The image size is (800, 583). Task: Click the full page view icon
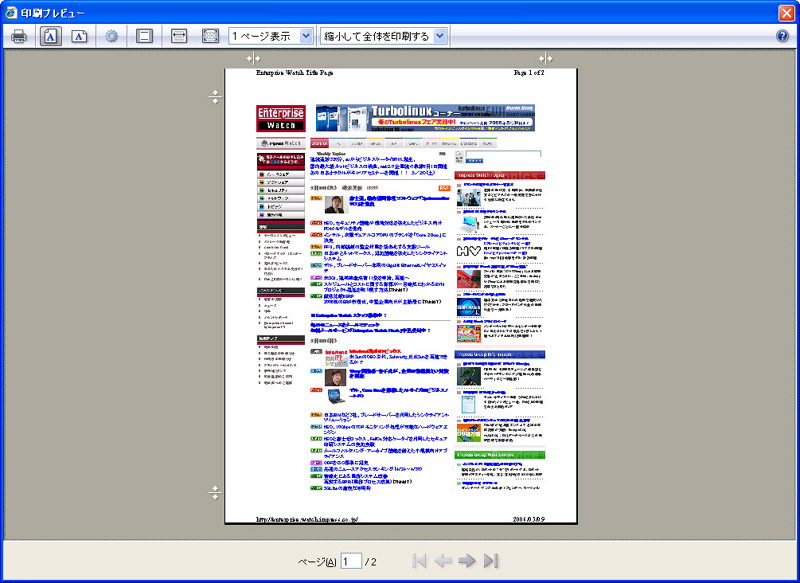(210, 36)
